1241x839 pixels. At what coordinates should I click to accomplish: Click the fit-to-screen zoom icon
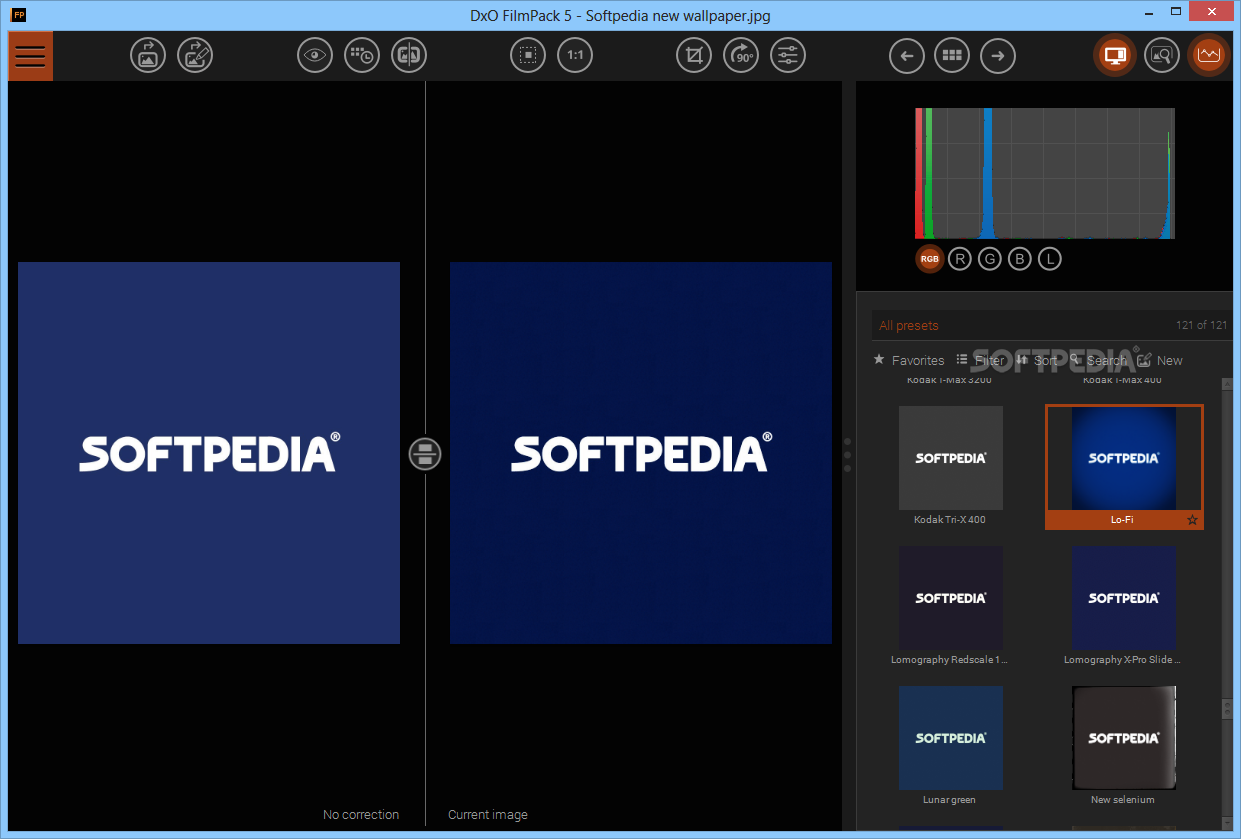pos(528,55)
